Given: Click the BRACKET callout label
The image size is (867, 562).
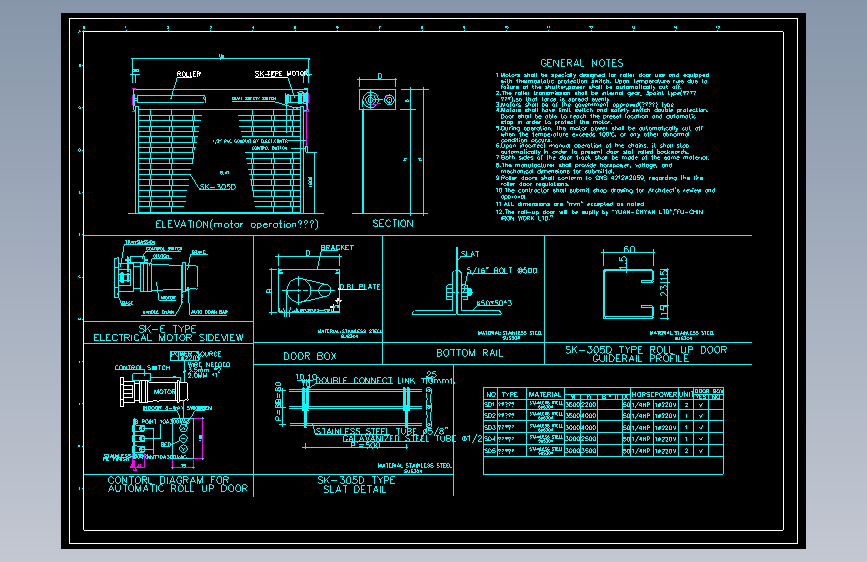Looking at the screenshot, I should click(337, 247).
